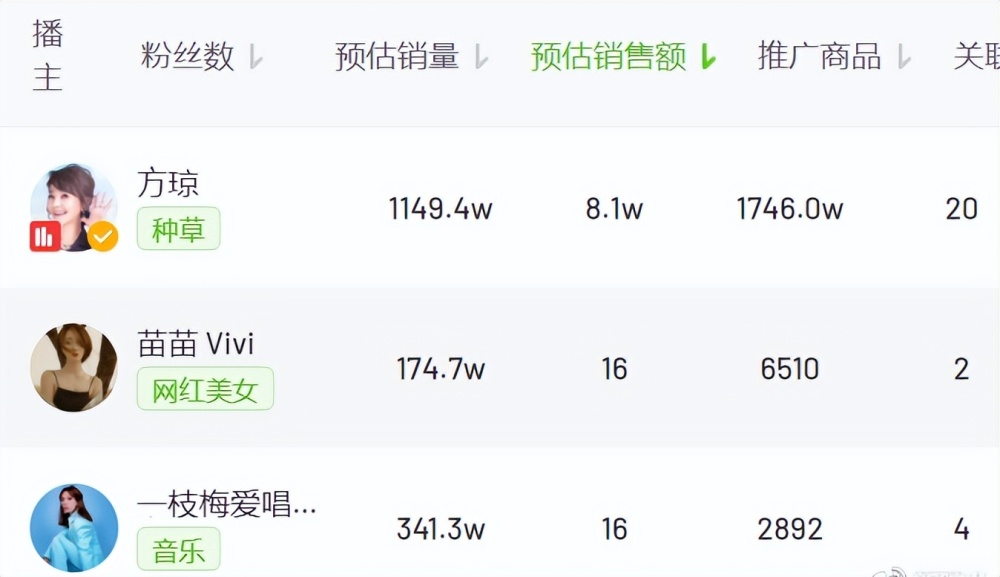Click the 播主 column header
The image size is (1000, 577).
point(48,56)
